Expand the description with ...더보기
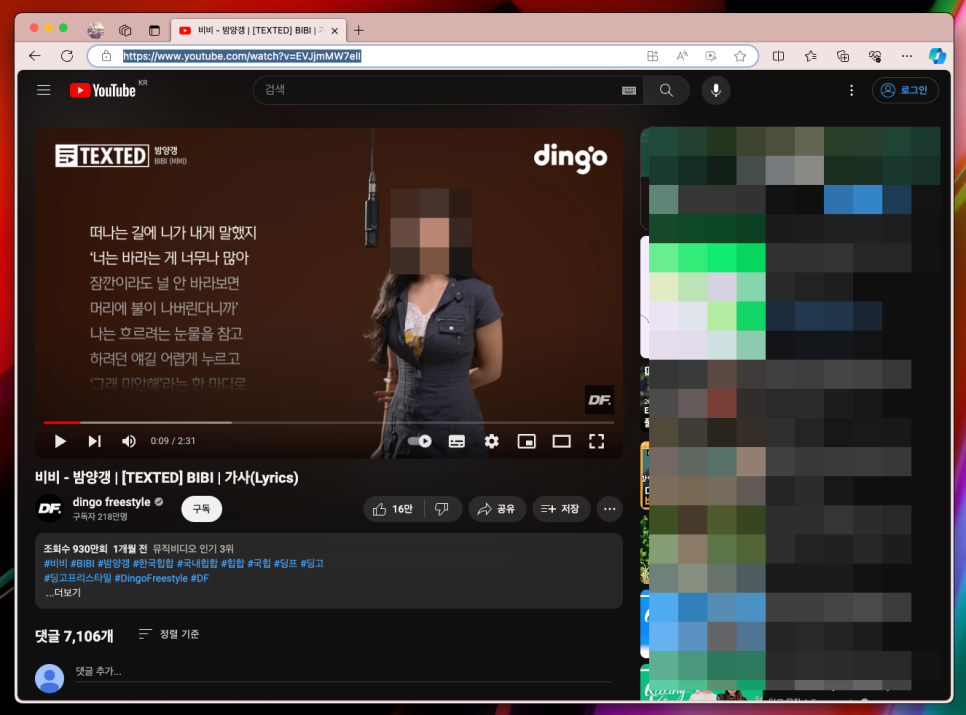 63,593
